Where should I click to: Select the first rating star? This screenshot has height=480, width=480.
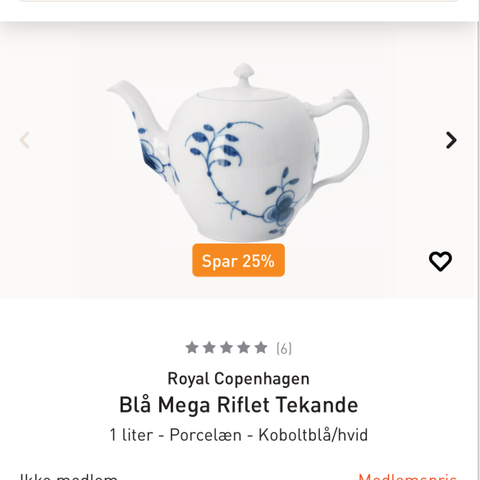coord(192,348)
